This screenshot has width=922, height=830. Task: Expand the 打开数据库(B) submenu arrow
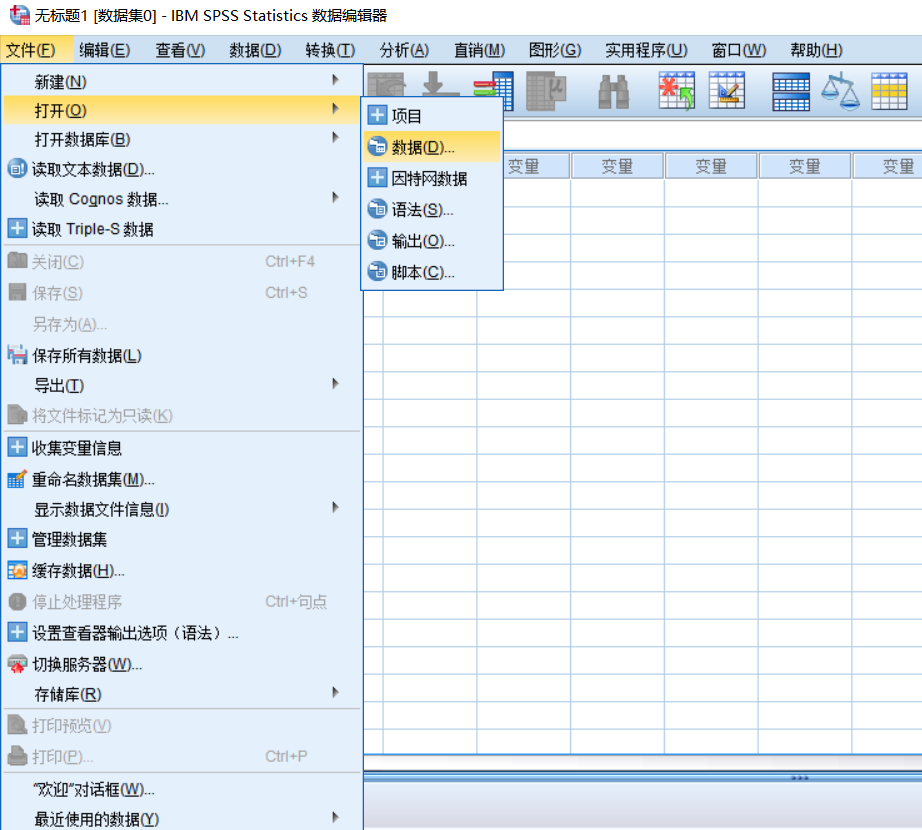335,138
